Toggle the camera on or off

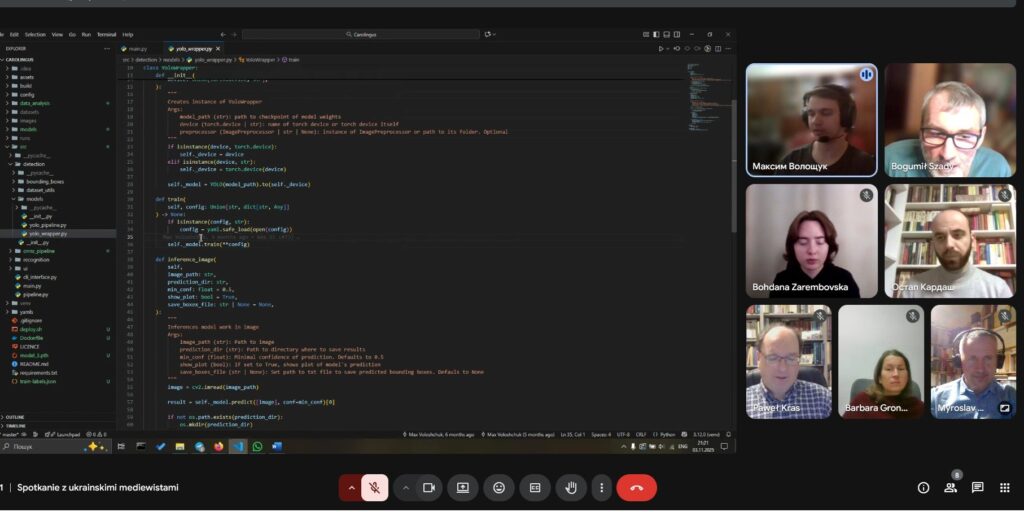[x=429, y=488]
